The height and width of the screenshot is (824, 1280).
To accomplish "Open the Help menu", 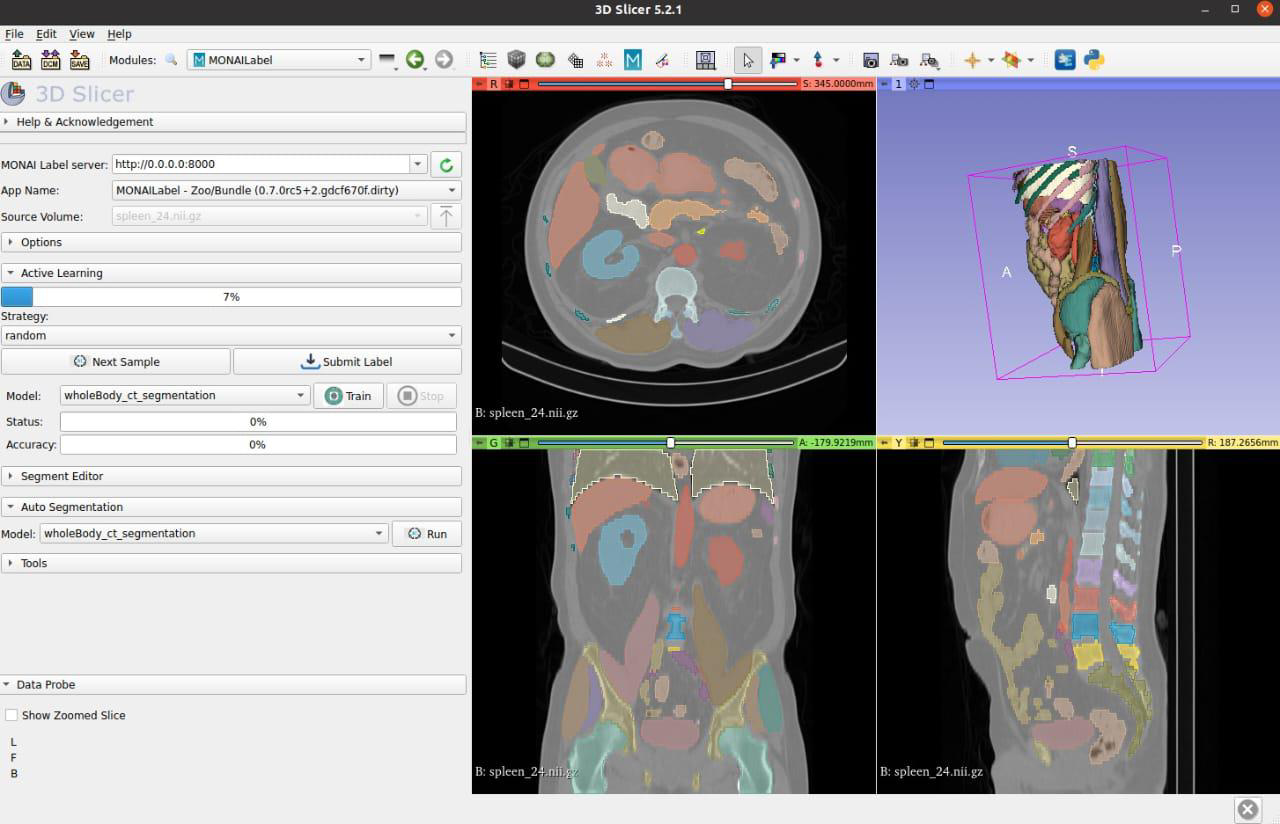I will pos(119,34).
